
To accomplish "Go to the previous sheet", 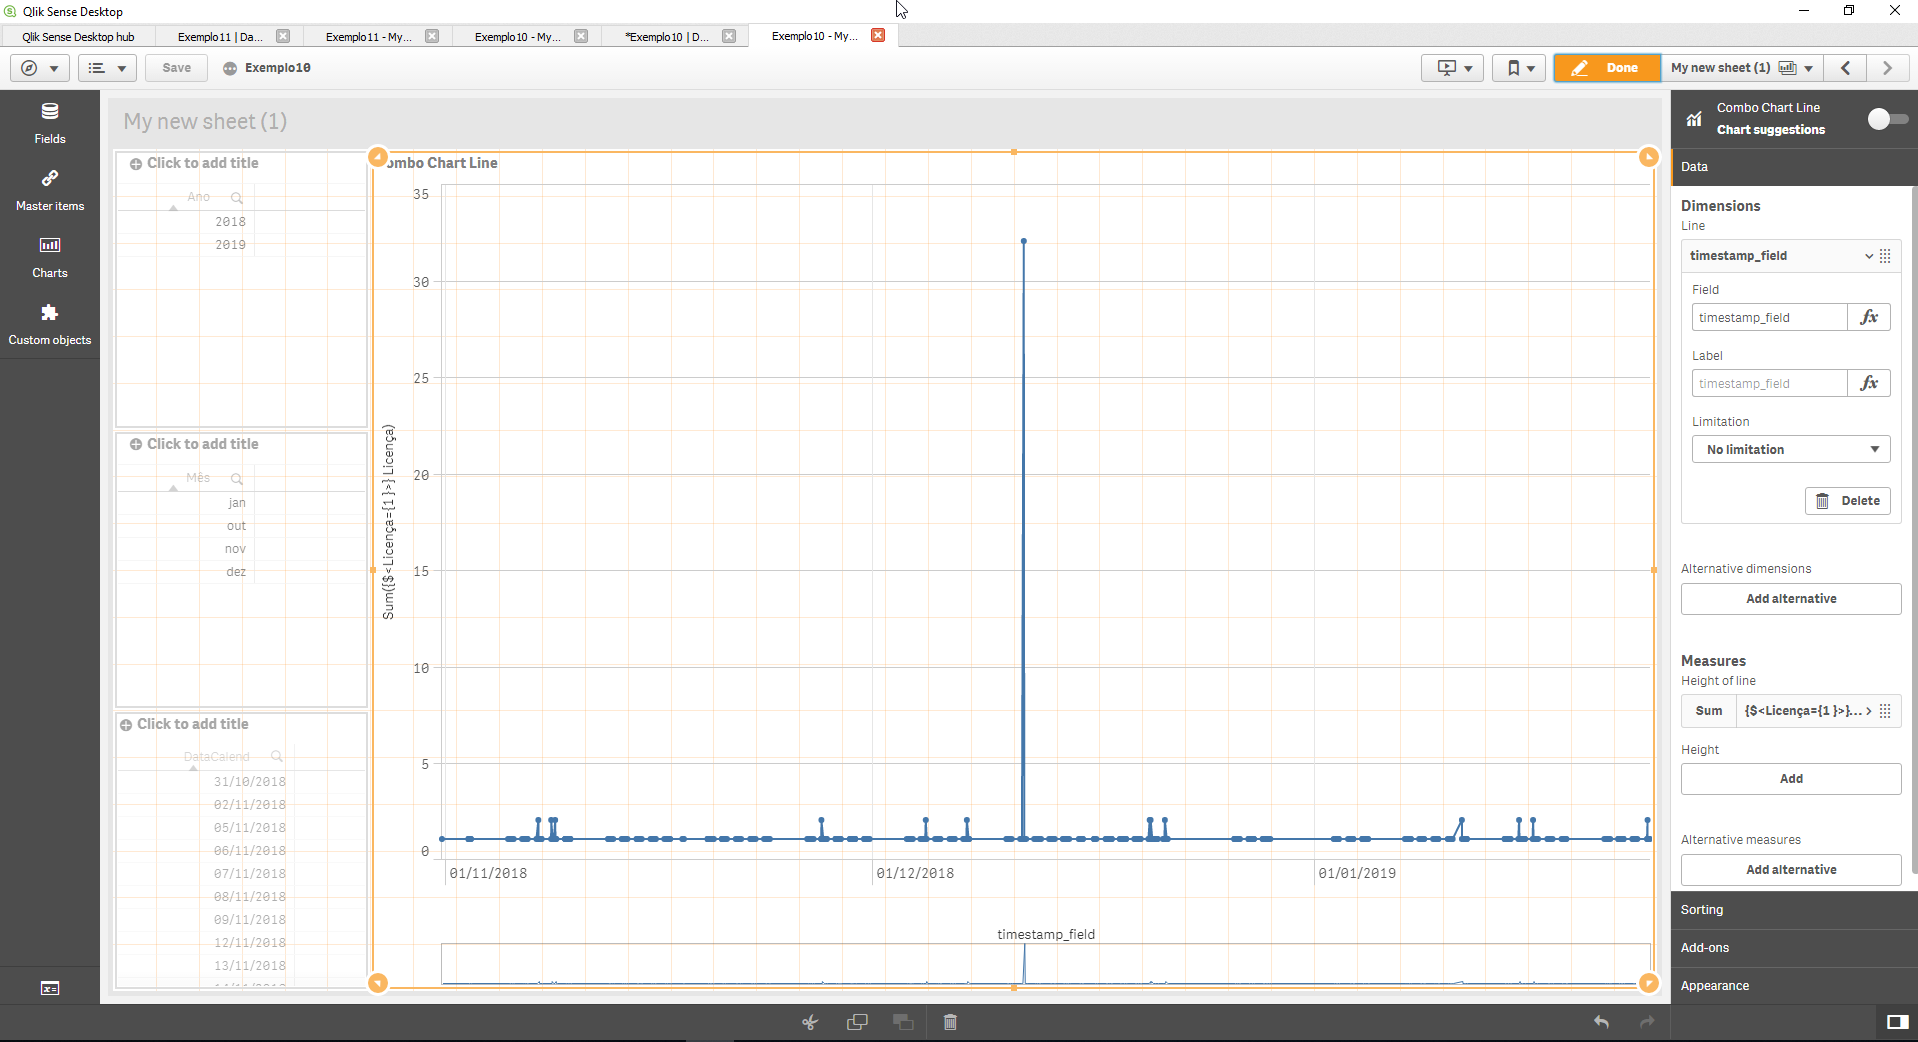I will pyautogui.click(x=1846, y=68).
